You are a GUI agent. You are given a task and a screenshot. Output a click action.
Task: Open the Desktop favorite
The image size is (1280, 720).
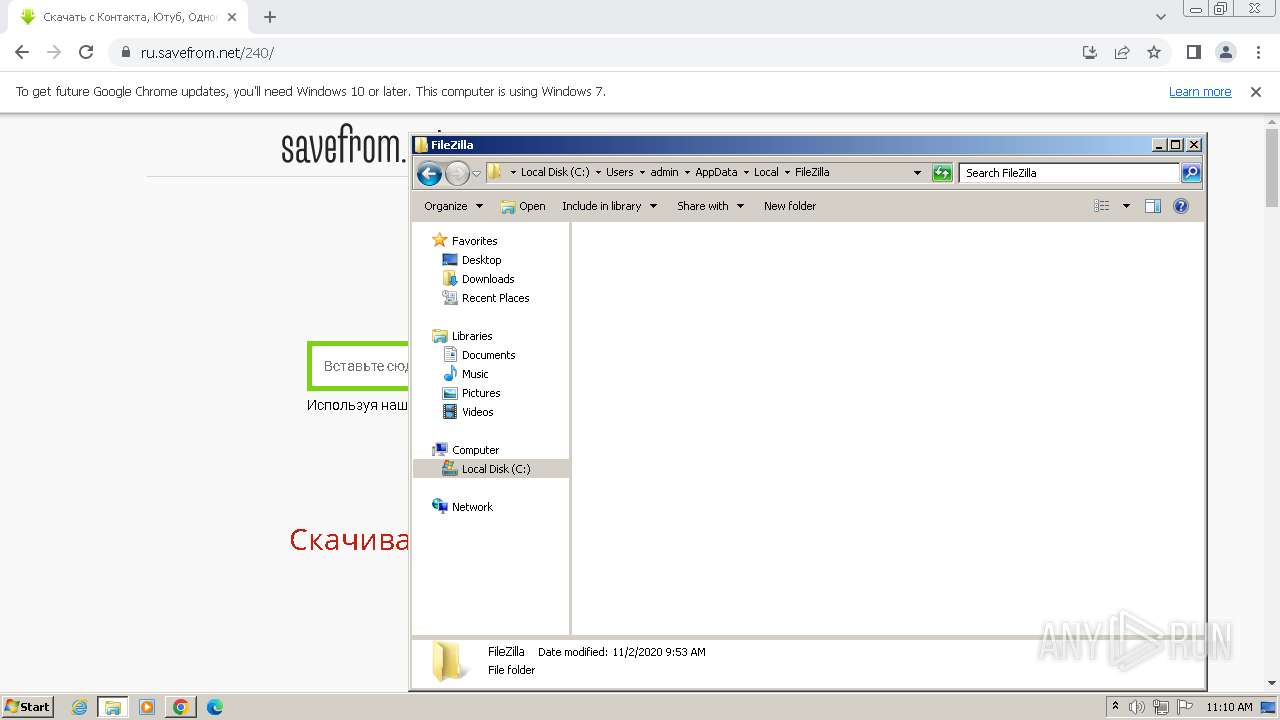click(481, 260)
